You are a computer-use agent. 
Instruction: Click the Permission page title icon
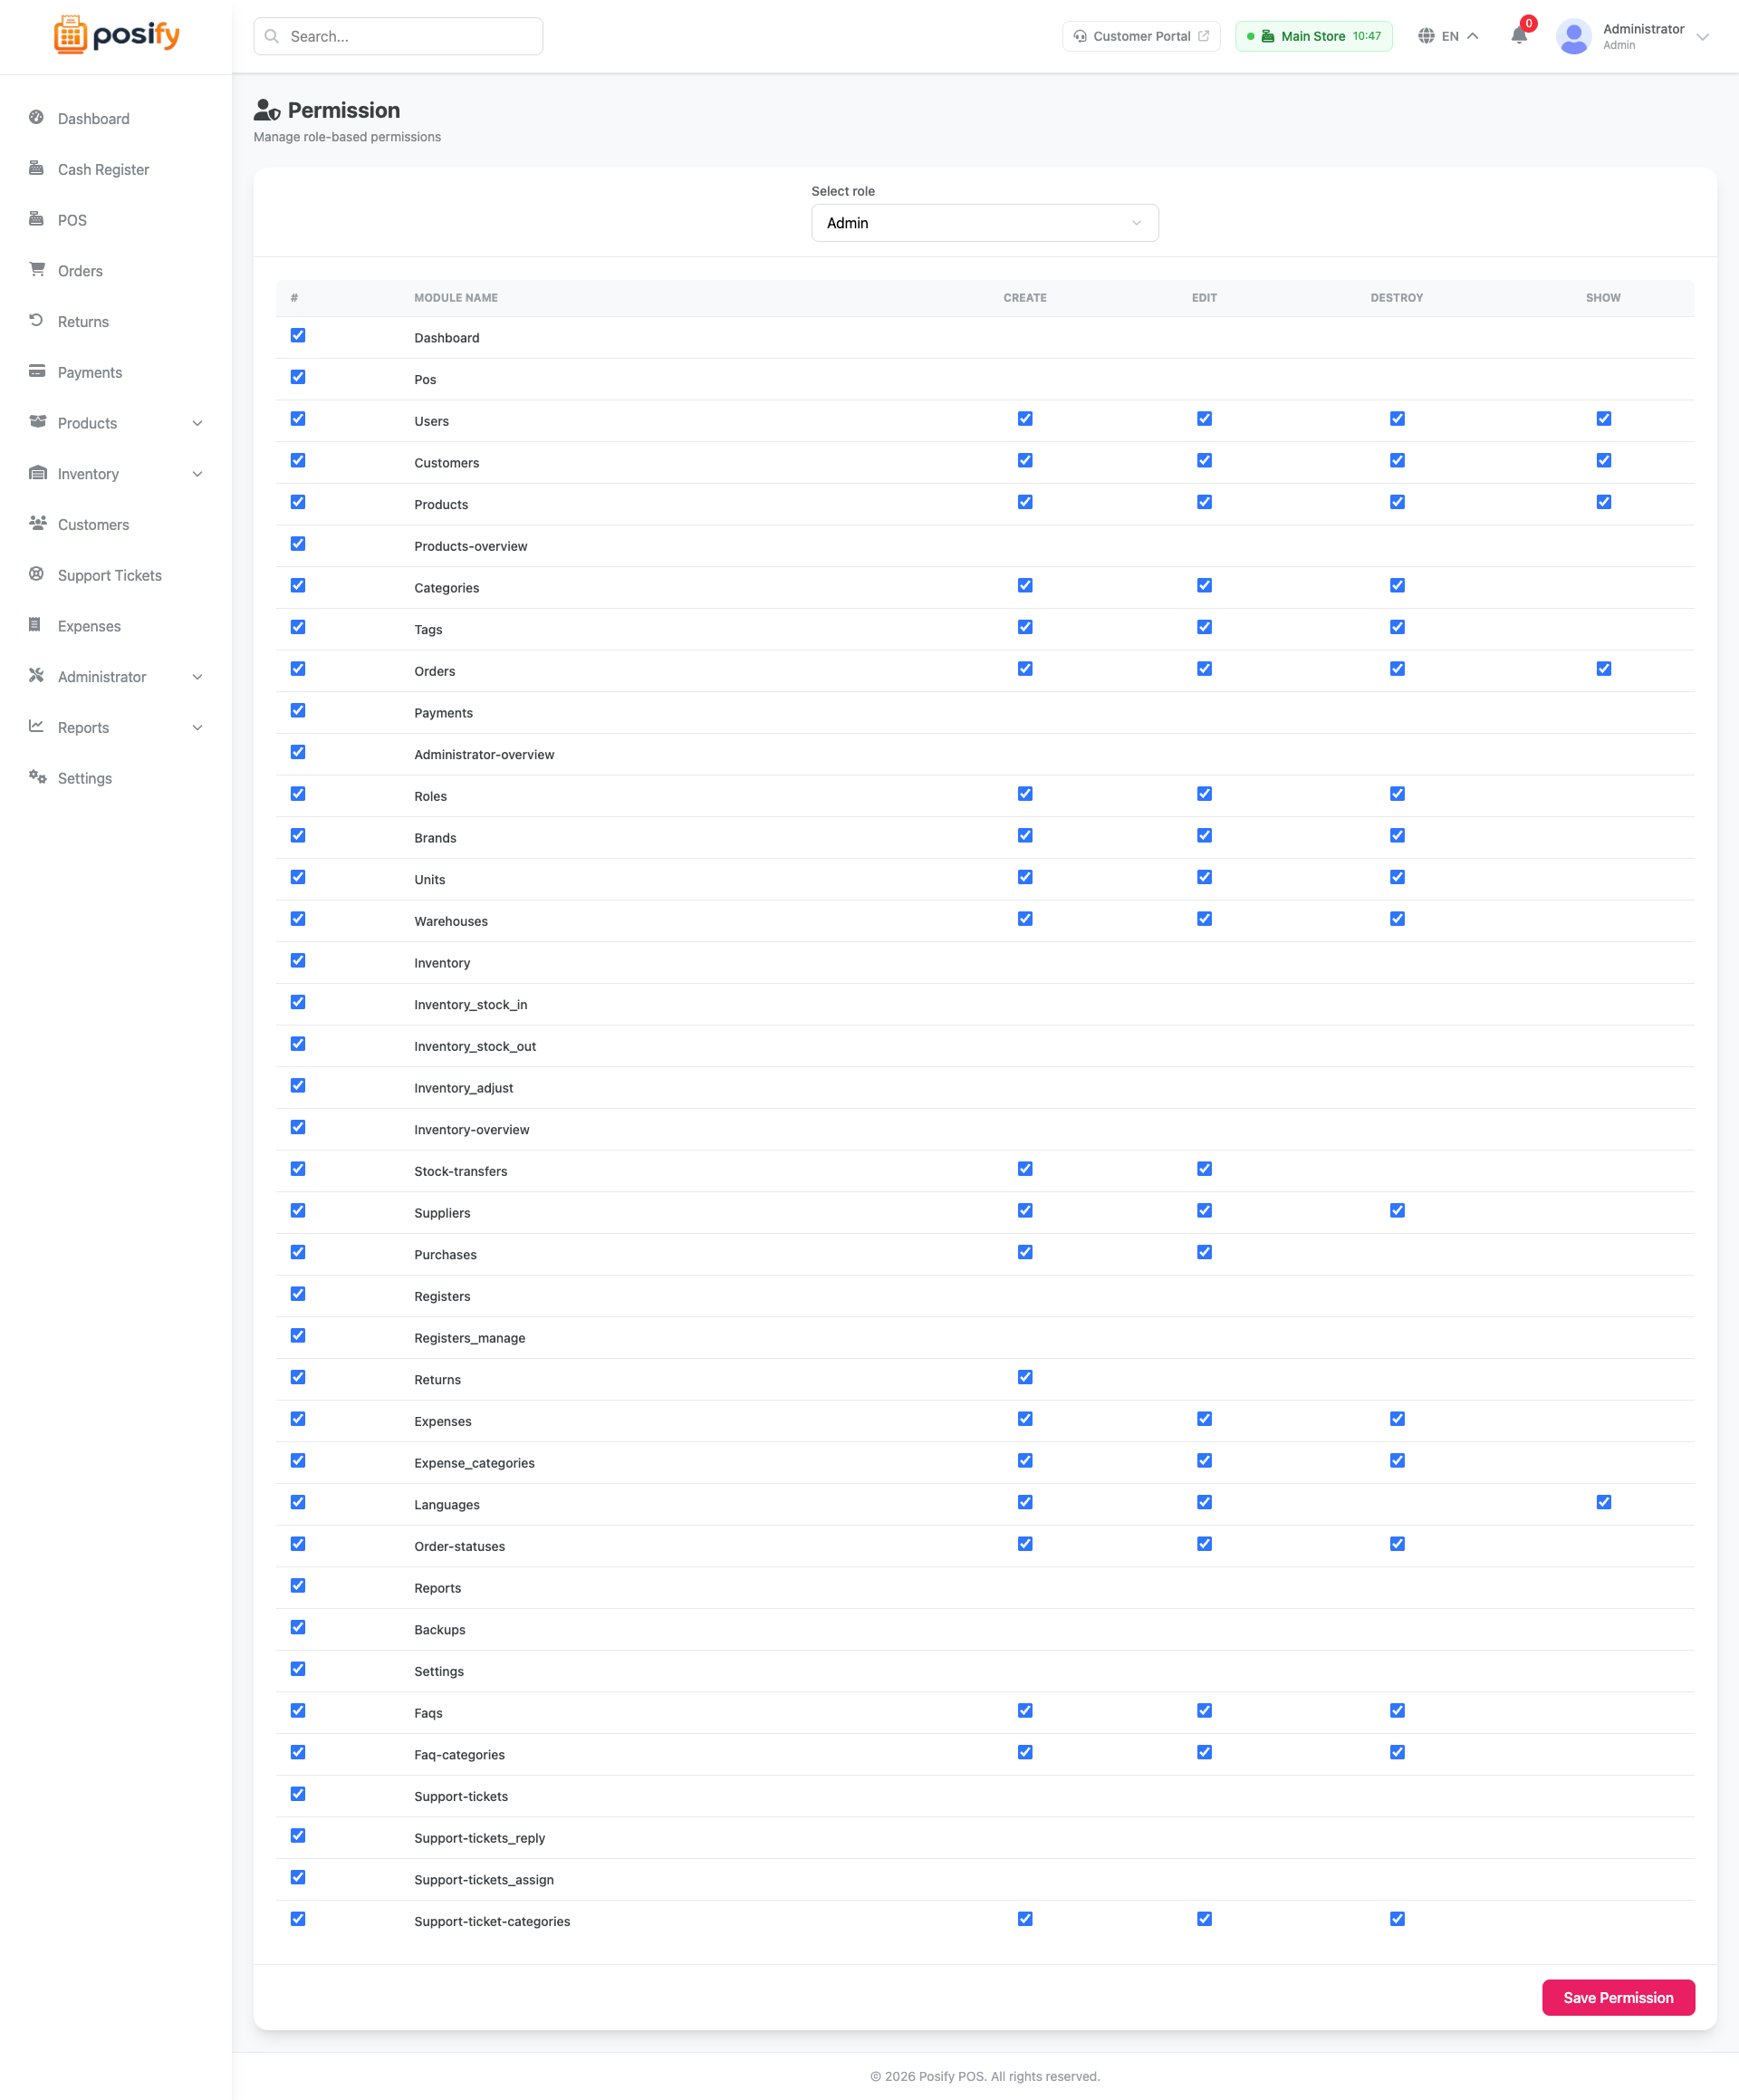click(267, 110)
